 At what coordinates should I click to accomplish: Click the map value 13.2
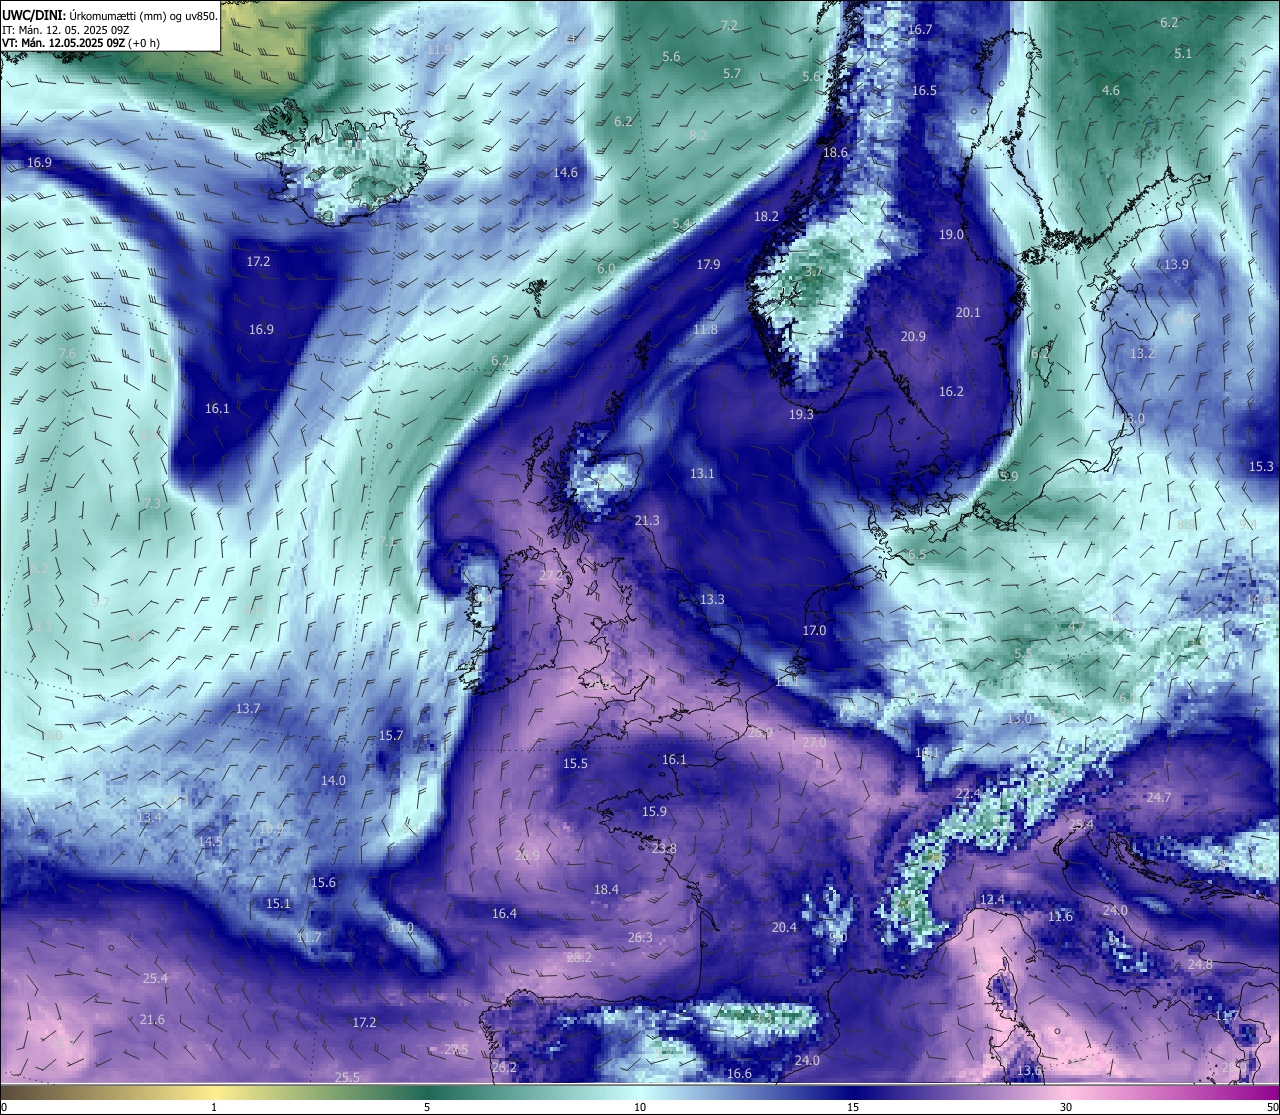click(x=1142, y=353)
